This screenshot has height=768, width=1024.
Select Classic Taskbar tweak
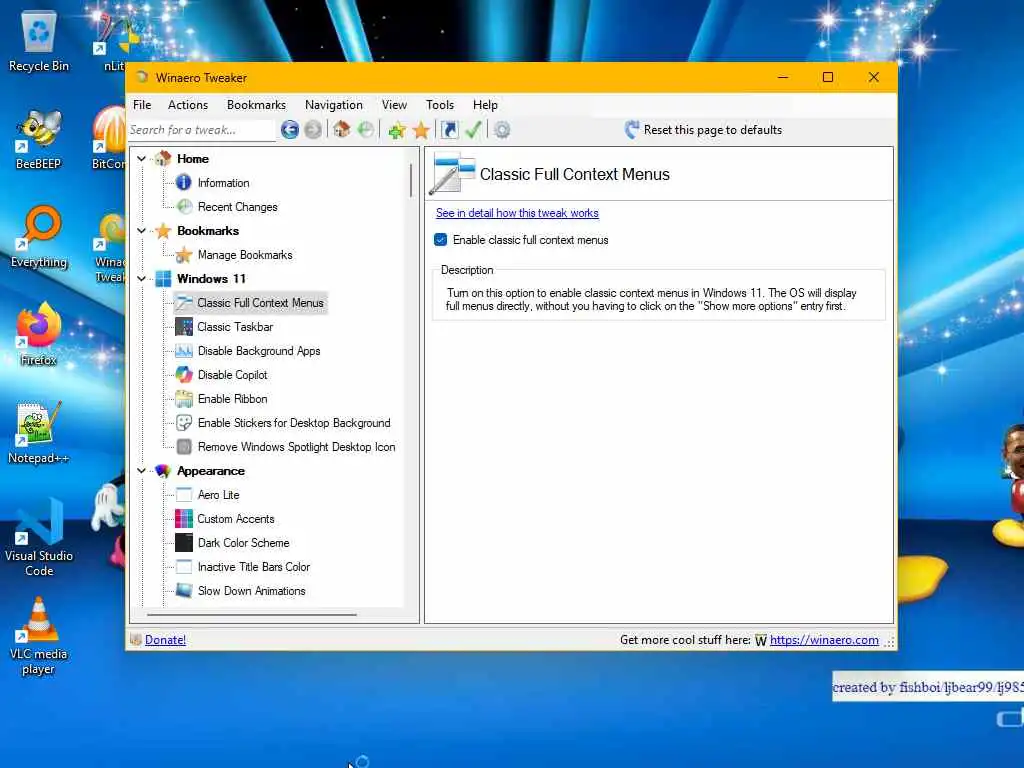click(x=235, y=327)
